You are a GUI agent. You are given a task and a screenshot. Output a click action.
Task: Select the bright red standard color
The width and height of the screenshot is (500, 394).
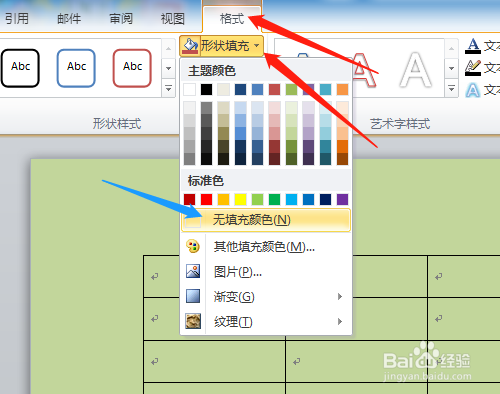[206, 199]
